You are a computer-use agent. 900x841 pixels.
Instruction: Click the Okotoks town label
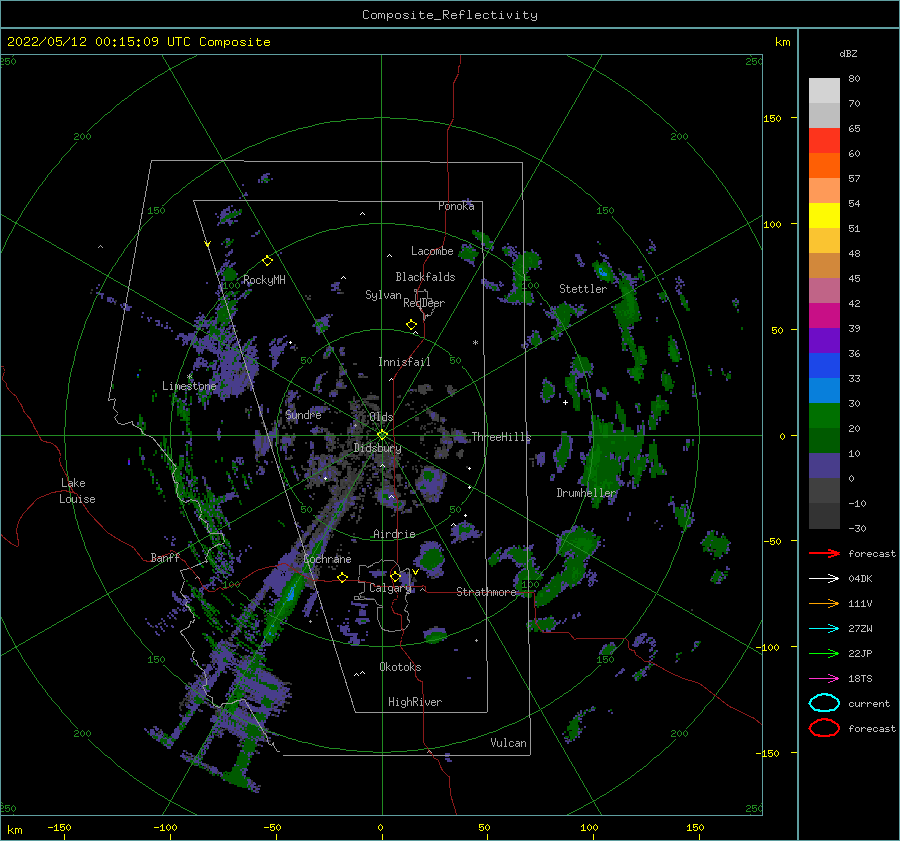tap(400, 667)
